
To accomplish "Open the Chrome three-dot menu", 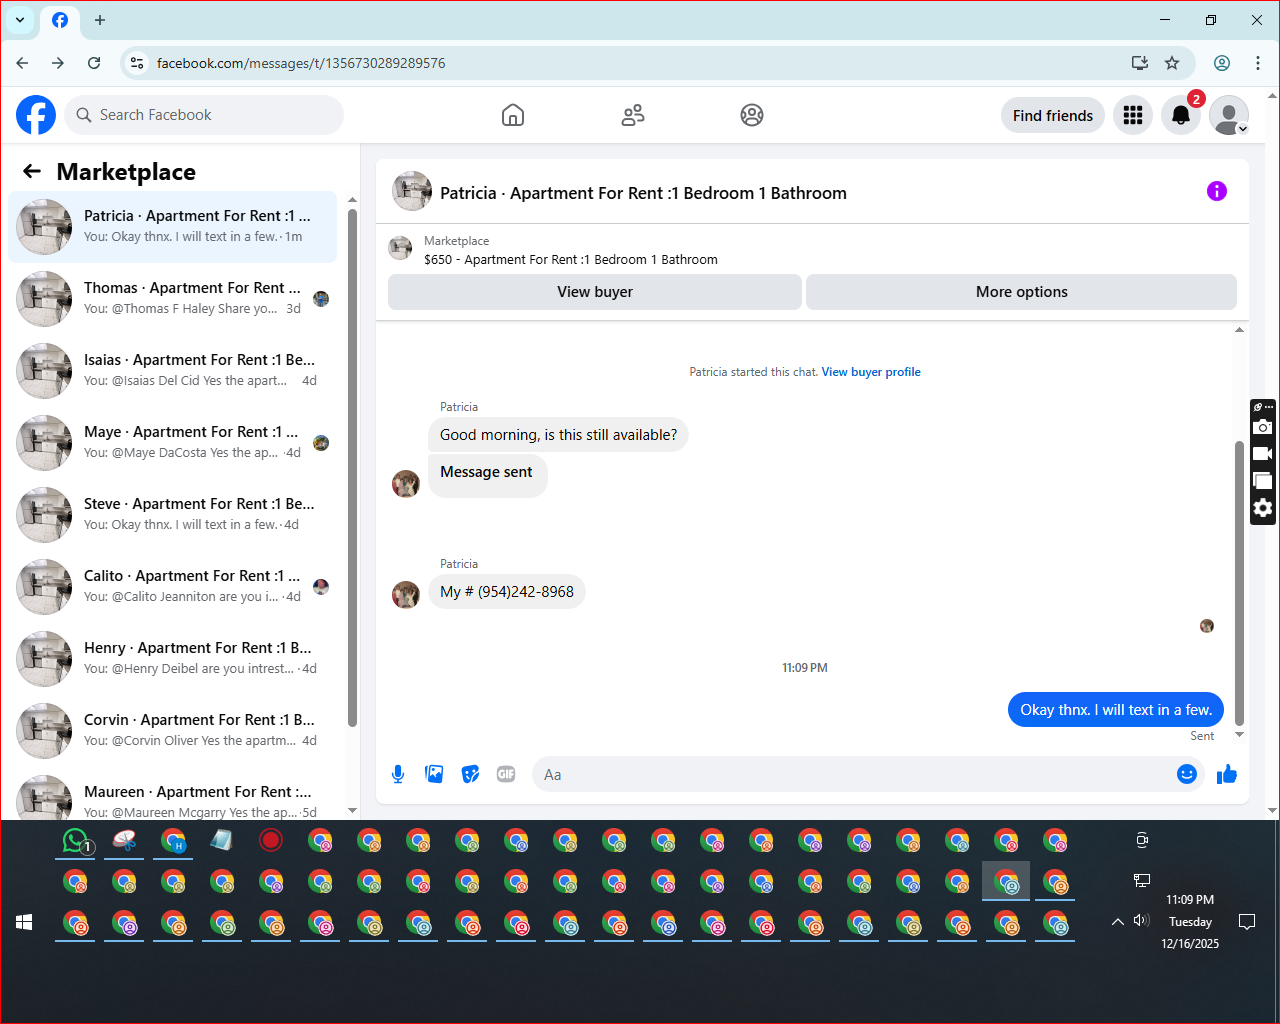I will point(1258,63).
